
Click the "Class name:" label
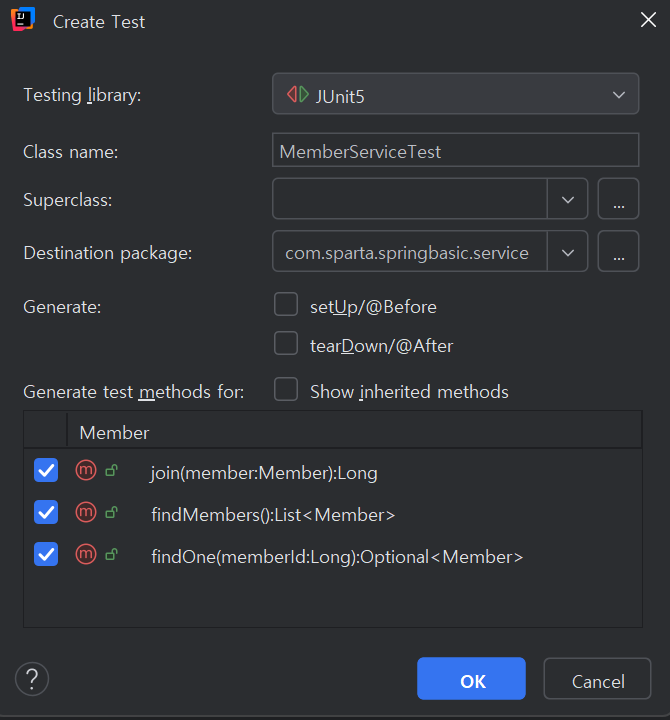(x=71, y=152)
